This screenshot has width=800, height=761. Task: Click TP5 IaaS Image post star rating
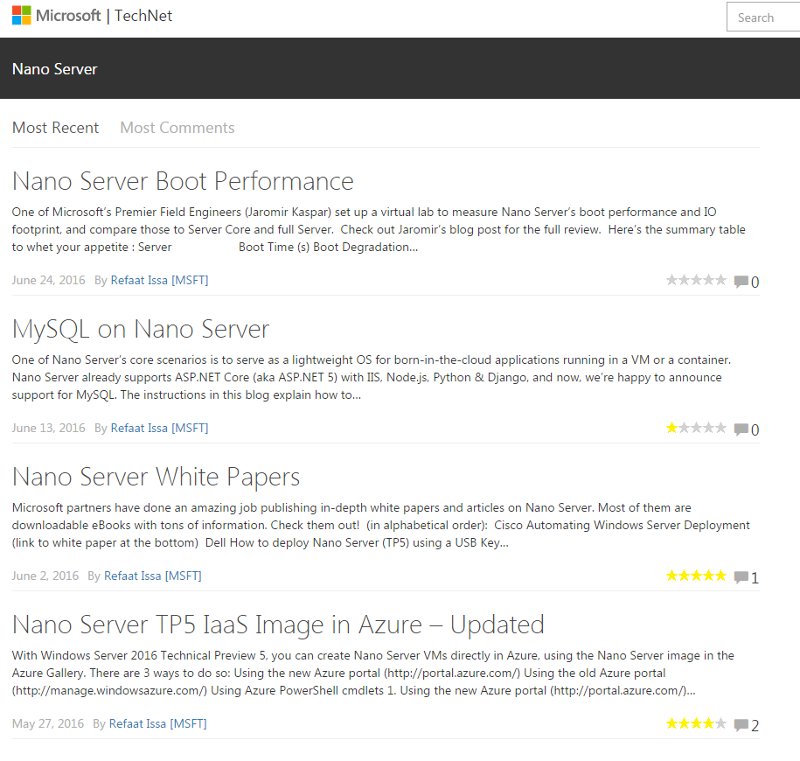[696, 723]
